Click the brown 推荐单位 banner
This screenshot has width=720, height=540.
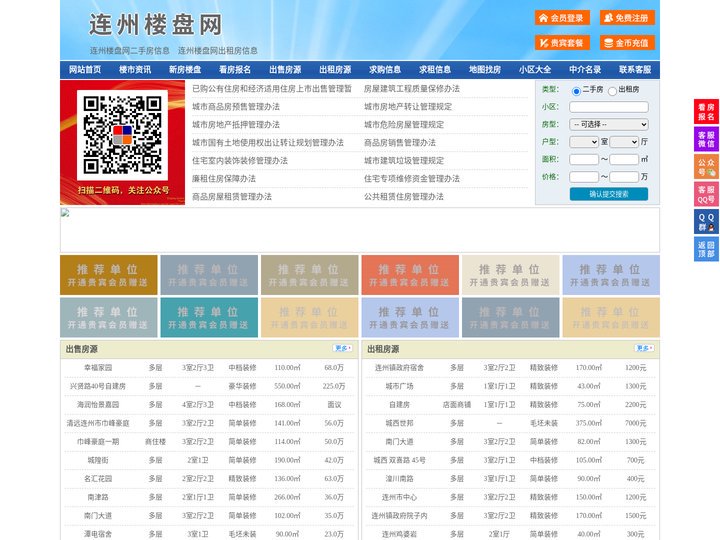tap(109, 275)
